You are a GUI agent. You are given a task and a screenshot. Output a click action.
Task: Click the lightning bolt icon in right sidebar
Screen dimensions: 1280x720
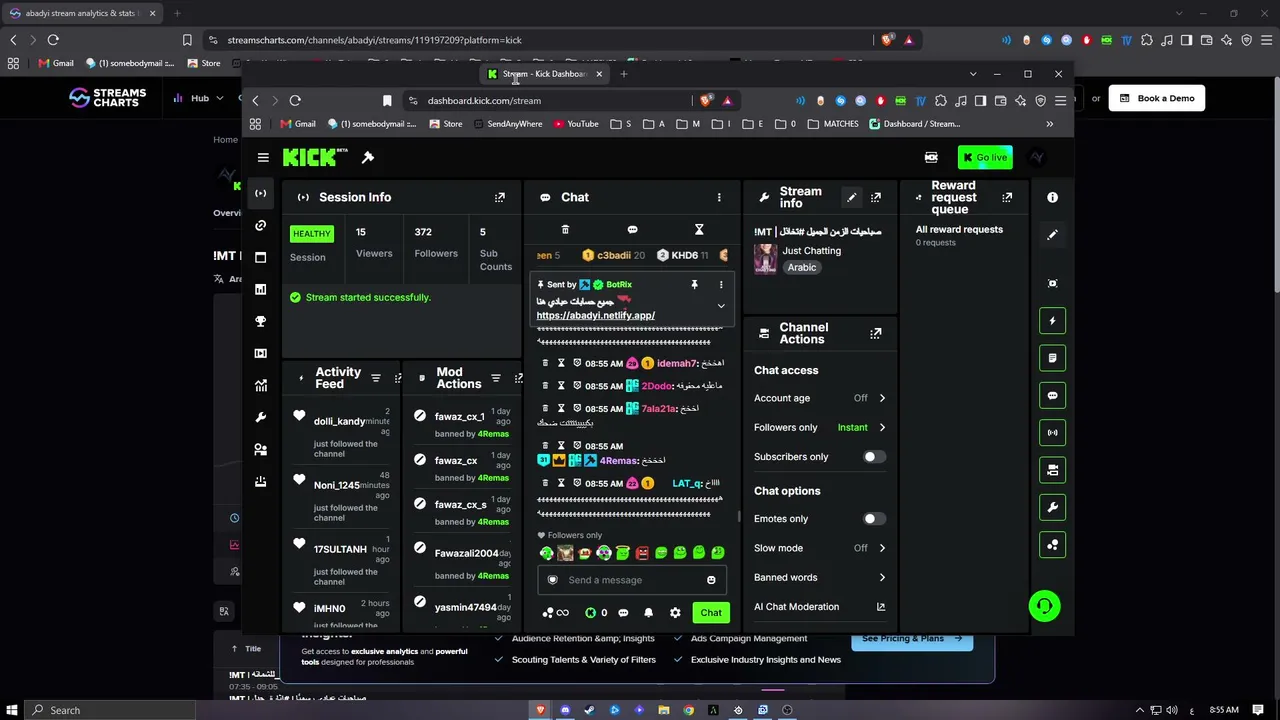coord(1052,321)
